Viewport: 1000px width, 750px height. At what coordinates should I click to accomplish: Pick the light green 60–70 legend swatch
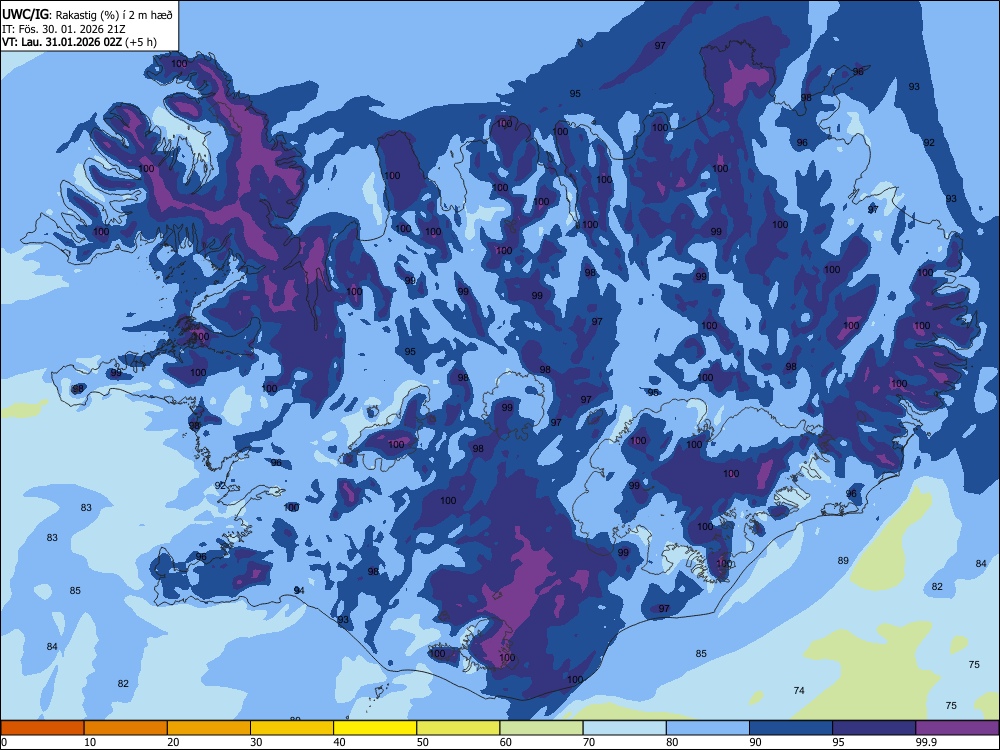(541, 728)
